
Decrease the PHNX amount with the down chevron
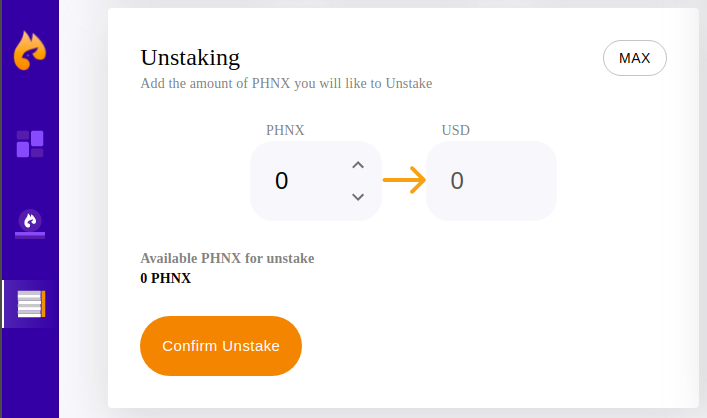358,197
